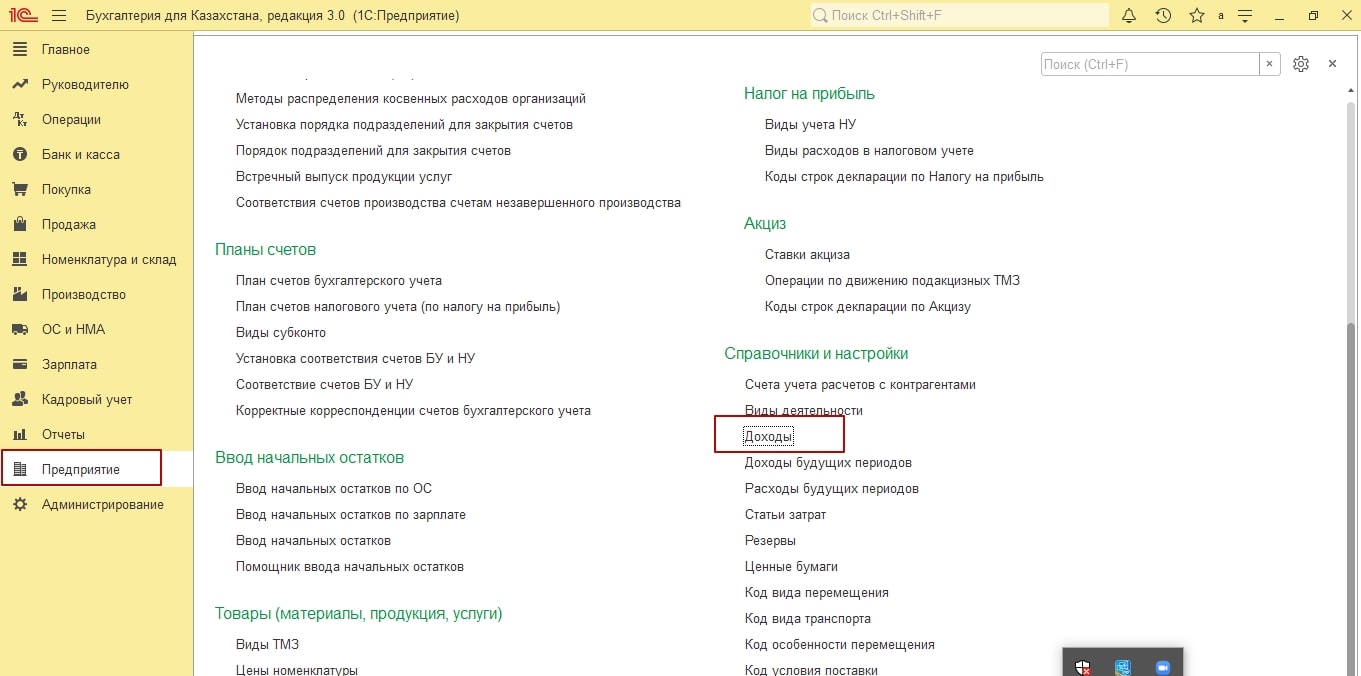Clear the section search field

[x=1270, y=64]
